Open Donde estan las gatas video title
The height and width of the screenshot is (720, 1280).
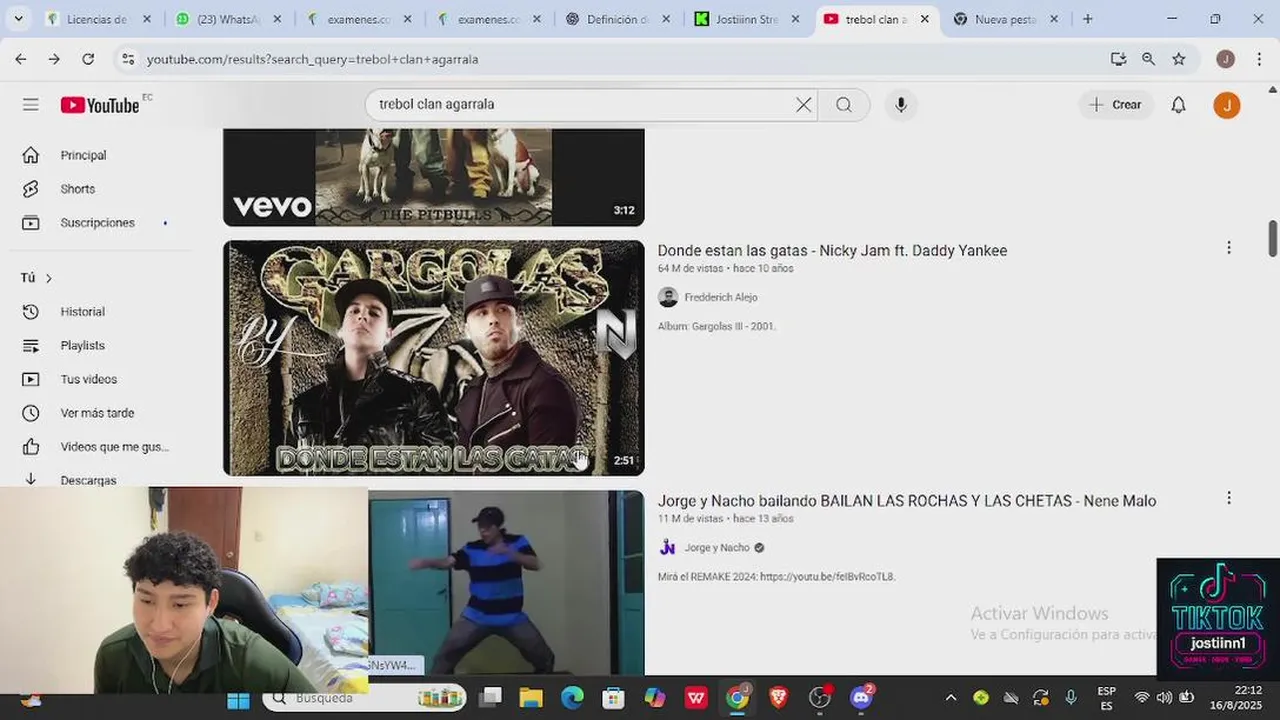coord(832,251)
